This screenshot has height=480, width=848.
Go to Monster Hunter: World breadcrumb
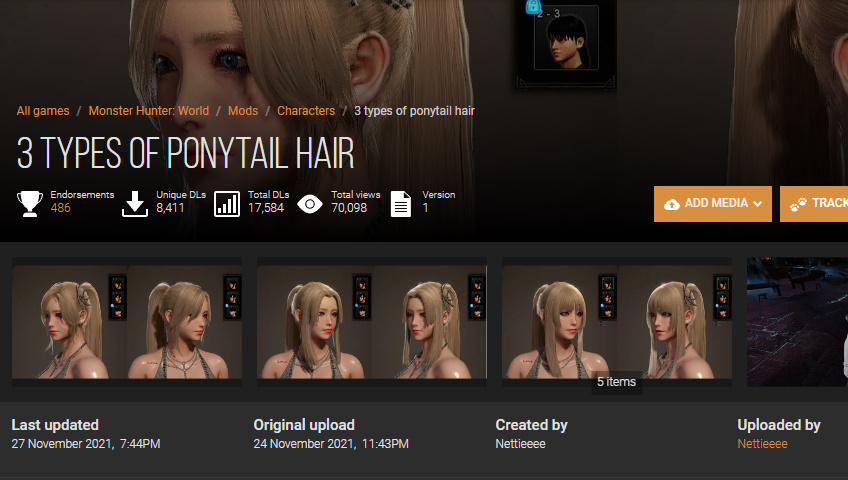click(149, 111)
